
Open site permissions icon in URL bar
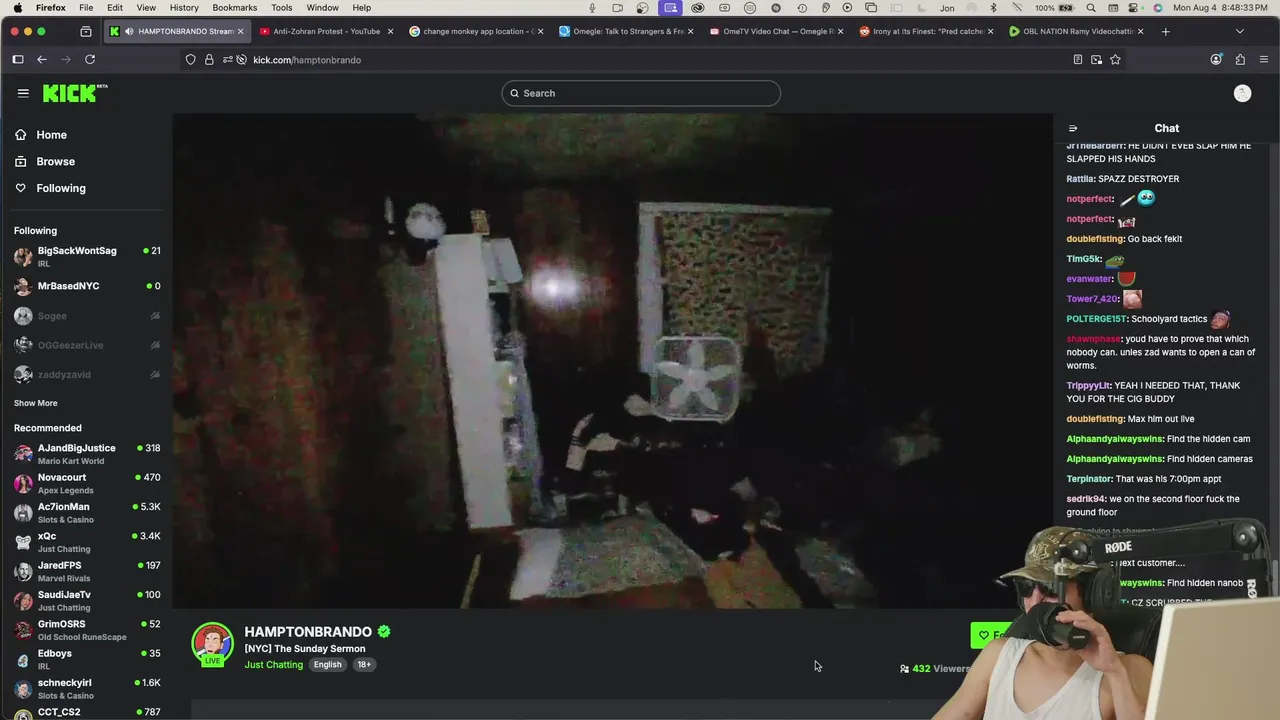tap(228, 60)
